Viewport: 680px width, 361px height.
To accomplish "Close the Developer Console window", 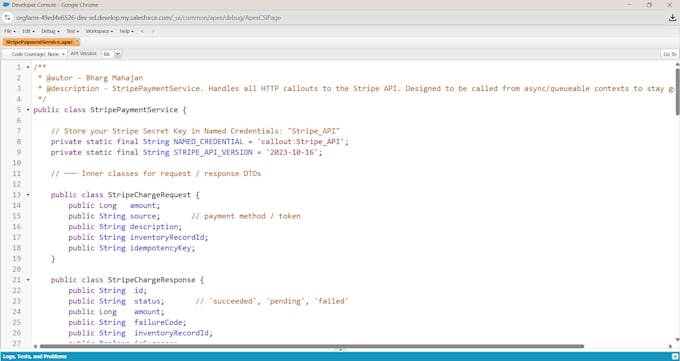I will (x=669, y=5).
